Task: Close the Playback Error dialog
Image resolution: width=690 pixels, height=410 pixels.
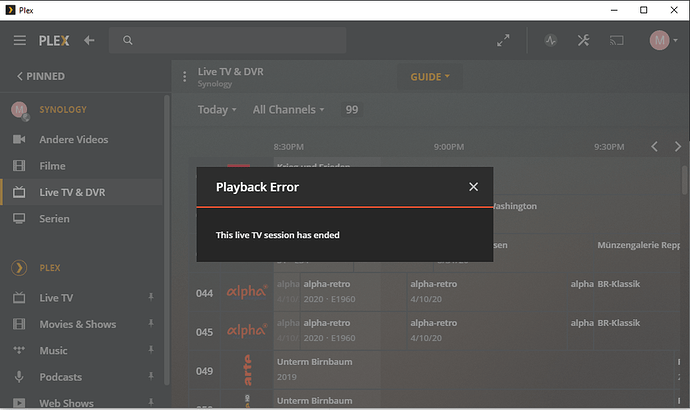Action: [x=473, y=187]
